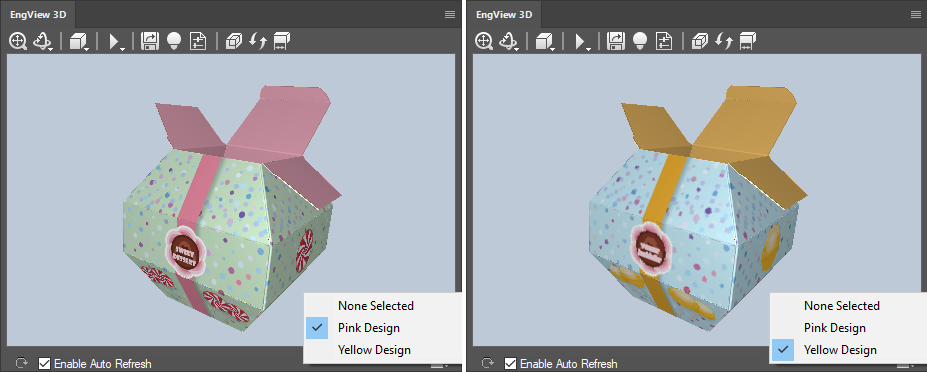Screen dimensions: 927x372
Task: Click light bulb icon in left panel
Action: point(173,41)
